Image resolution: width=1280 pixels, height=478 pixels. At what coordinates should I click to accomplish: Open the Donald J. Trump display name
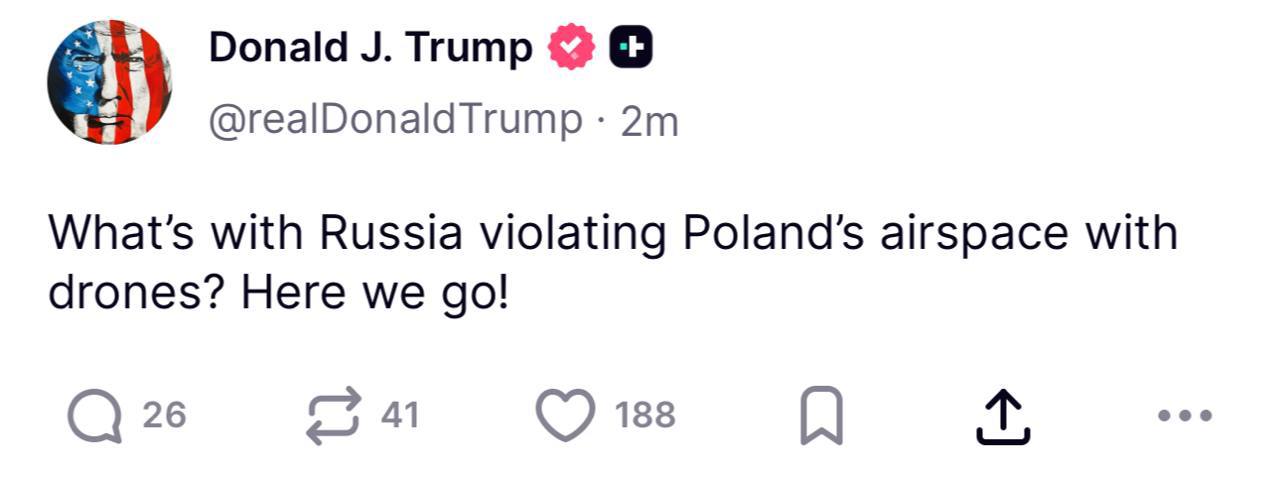(371, 48)
